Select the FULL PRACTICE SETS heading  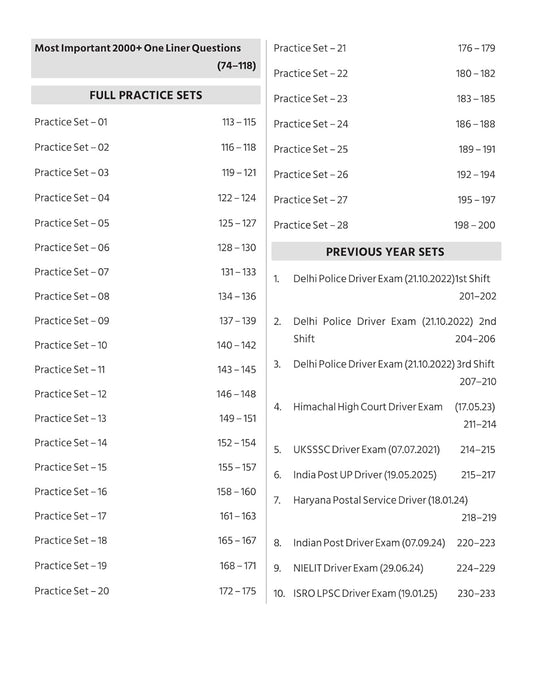click(146, 95)
